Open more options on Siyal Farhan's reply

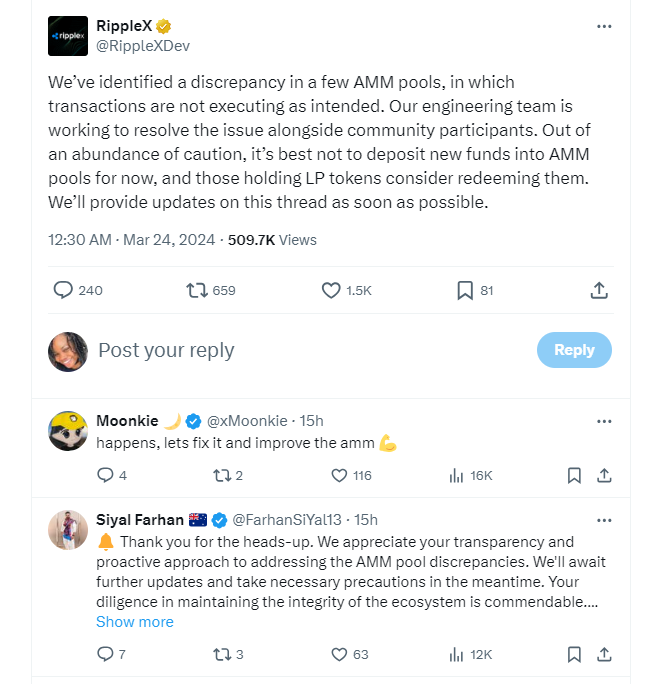click(604, 520)
